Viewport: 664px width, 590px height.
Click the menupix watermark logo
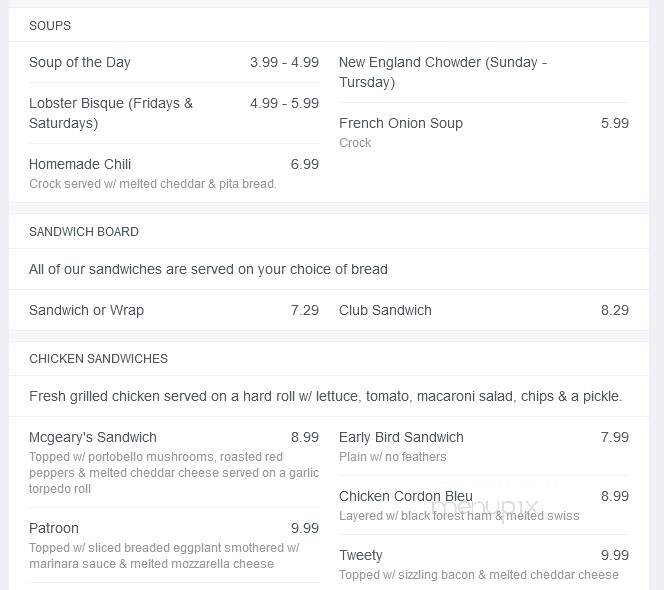(x=484, y=507)
